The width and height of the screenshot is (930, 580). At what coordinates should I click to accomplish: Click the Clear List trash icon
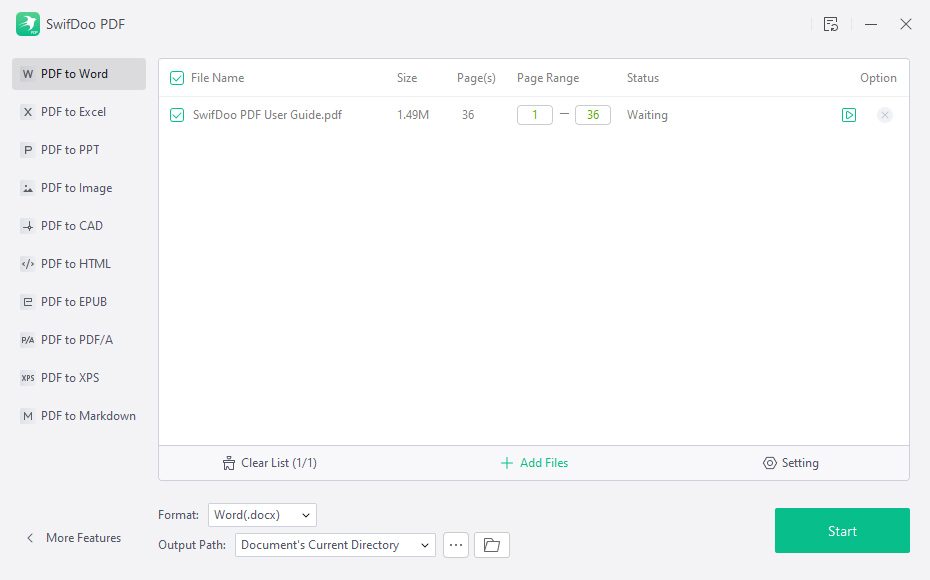[x=228, y=463]
